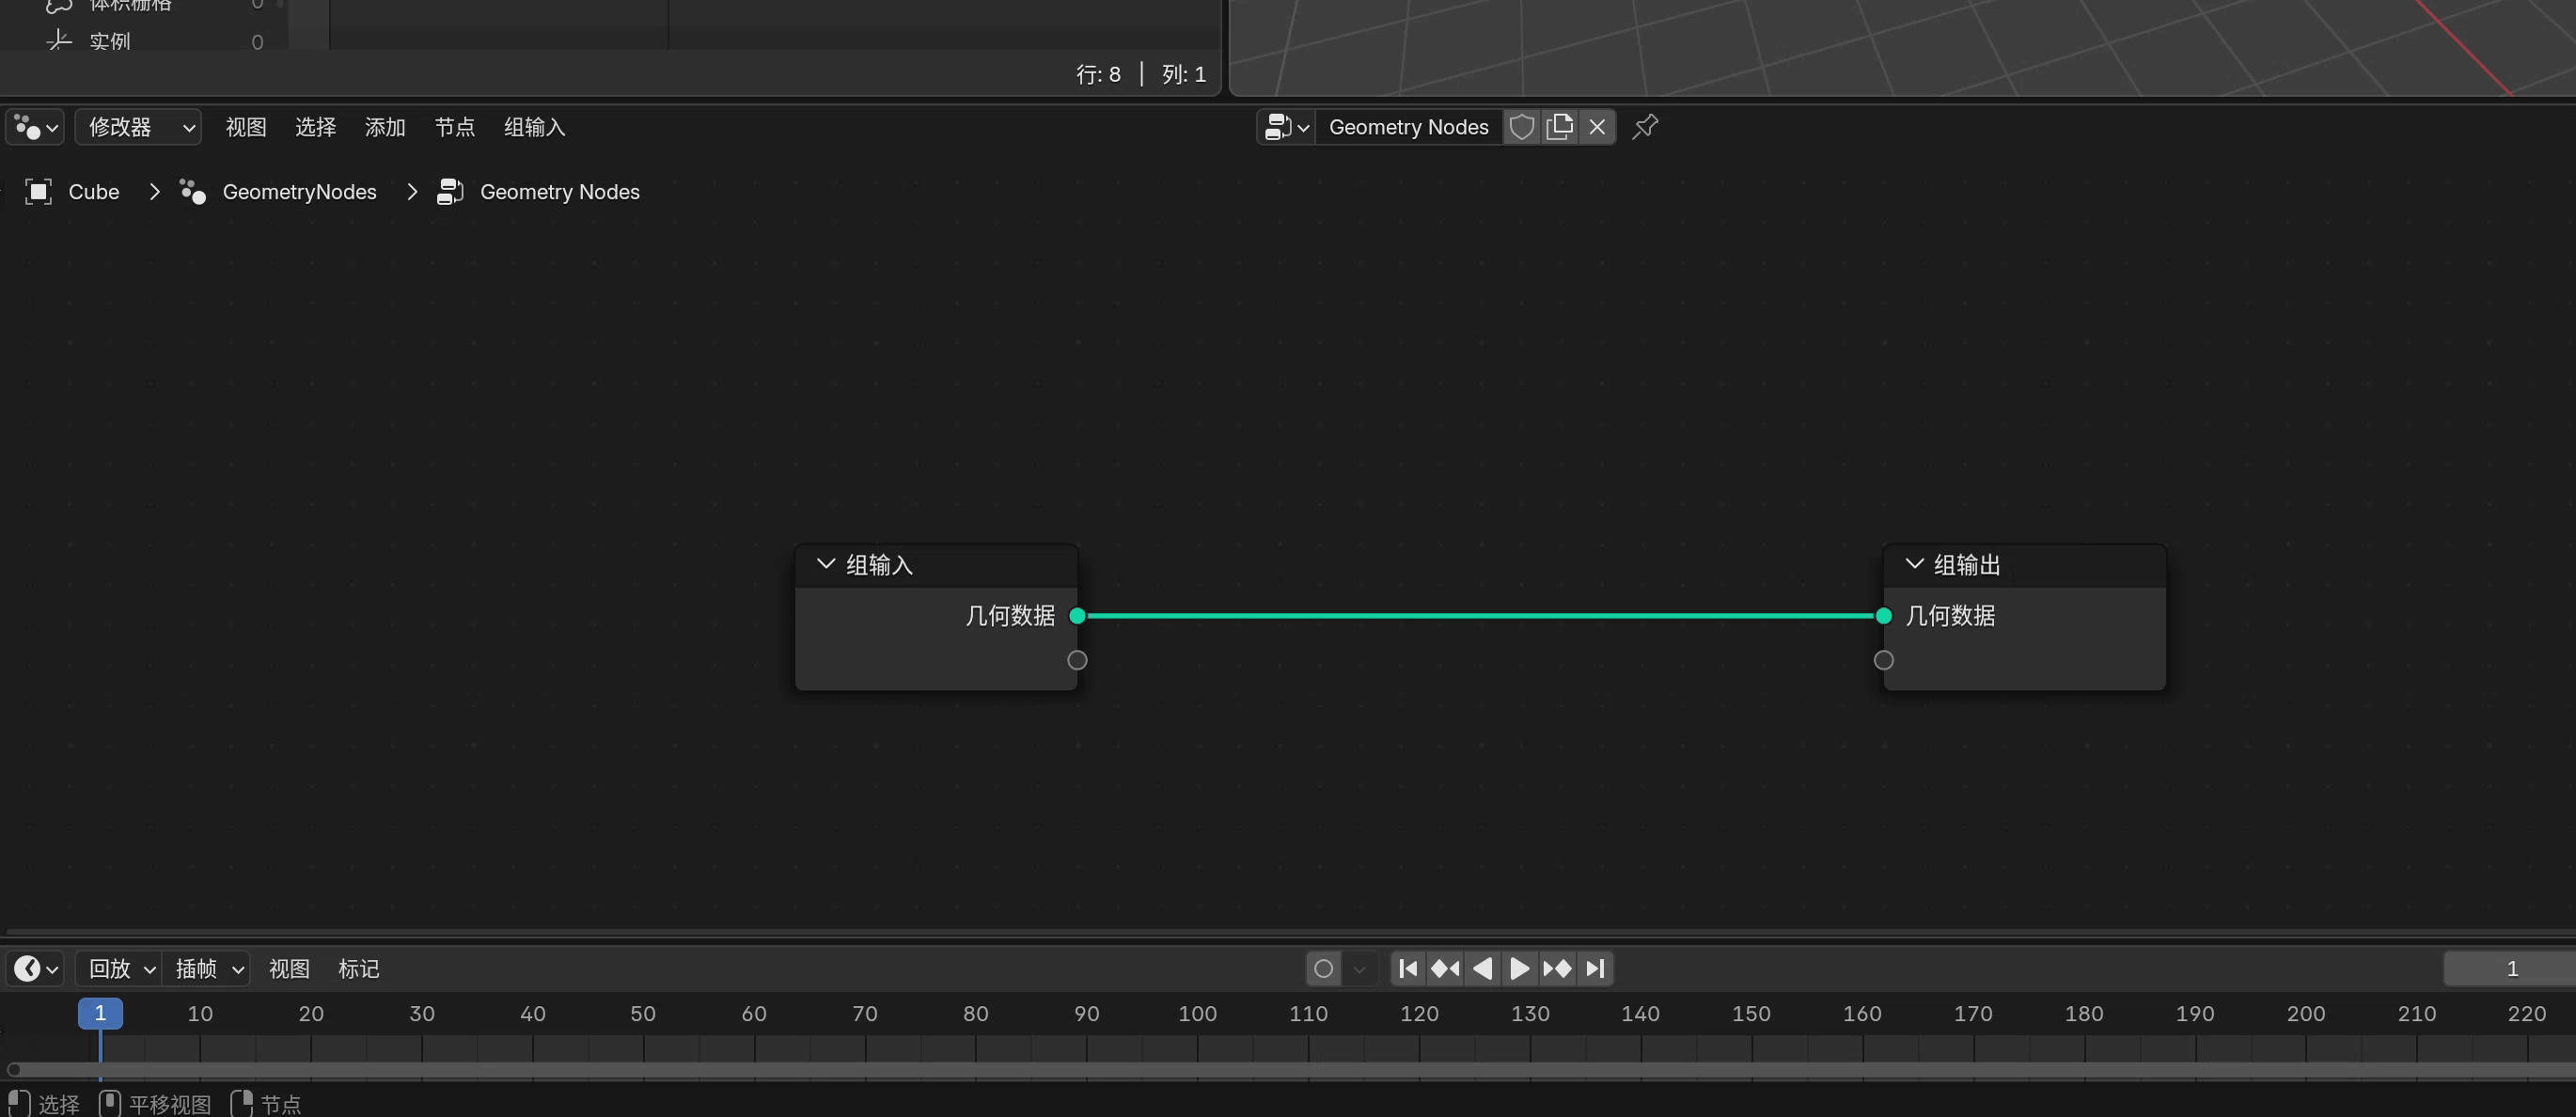Open the 视图 menu in node editor header
The width and height of the screenshot is (2576, 1117).
coord(246,127)
